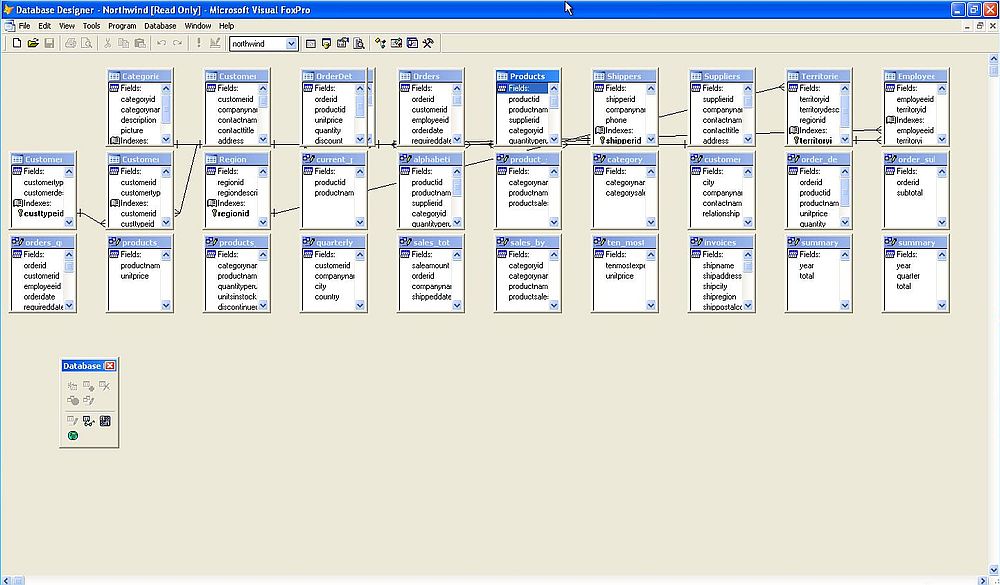This screenshot has height=585, width=1000.
Task: Click 'tenmostexp' field in ten_most view
Action: [625, 265]
